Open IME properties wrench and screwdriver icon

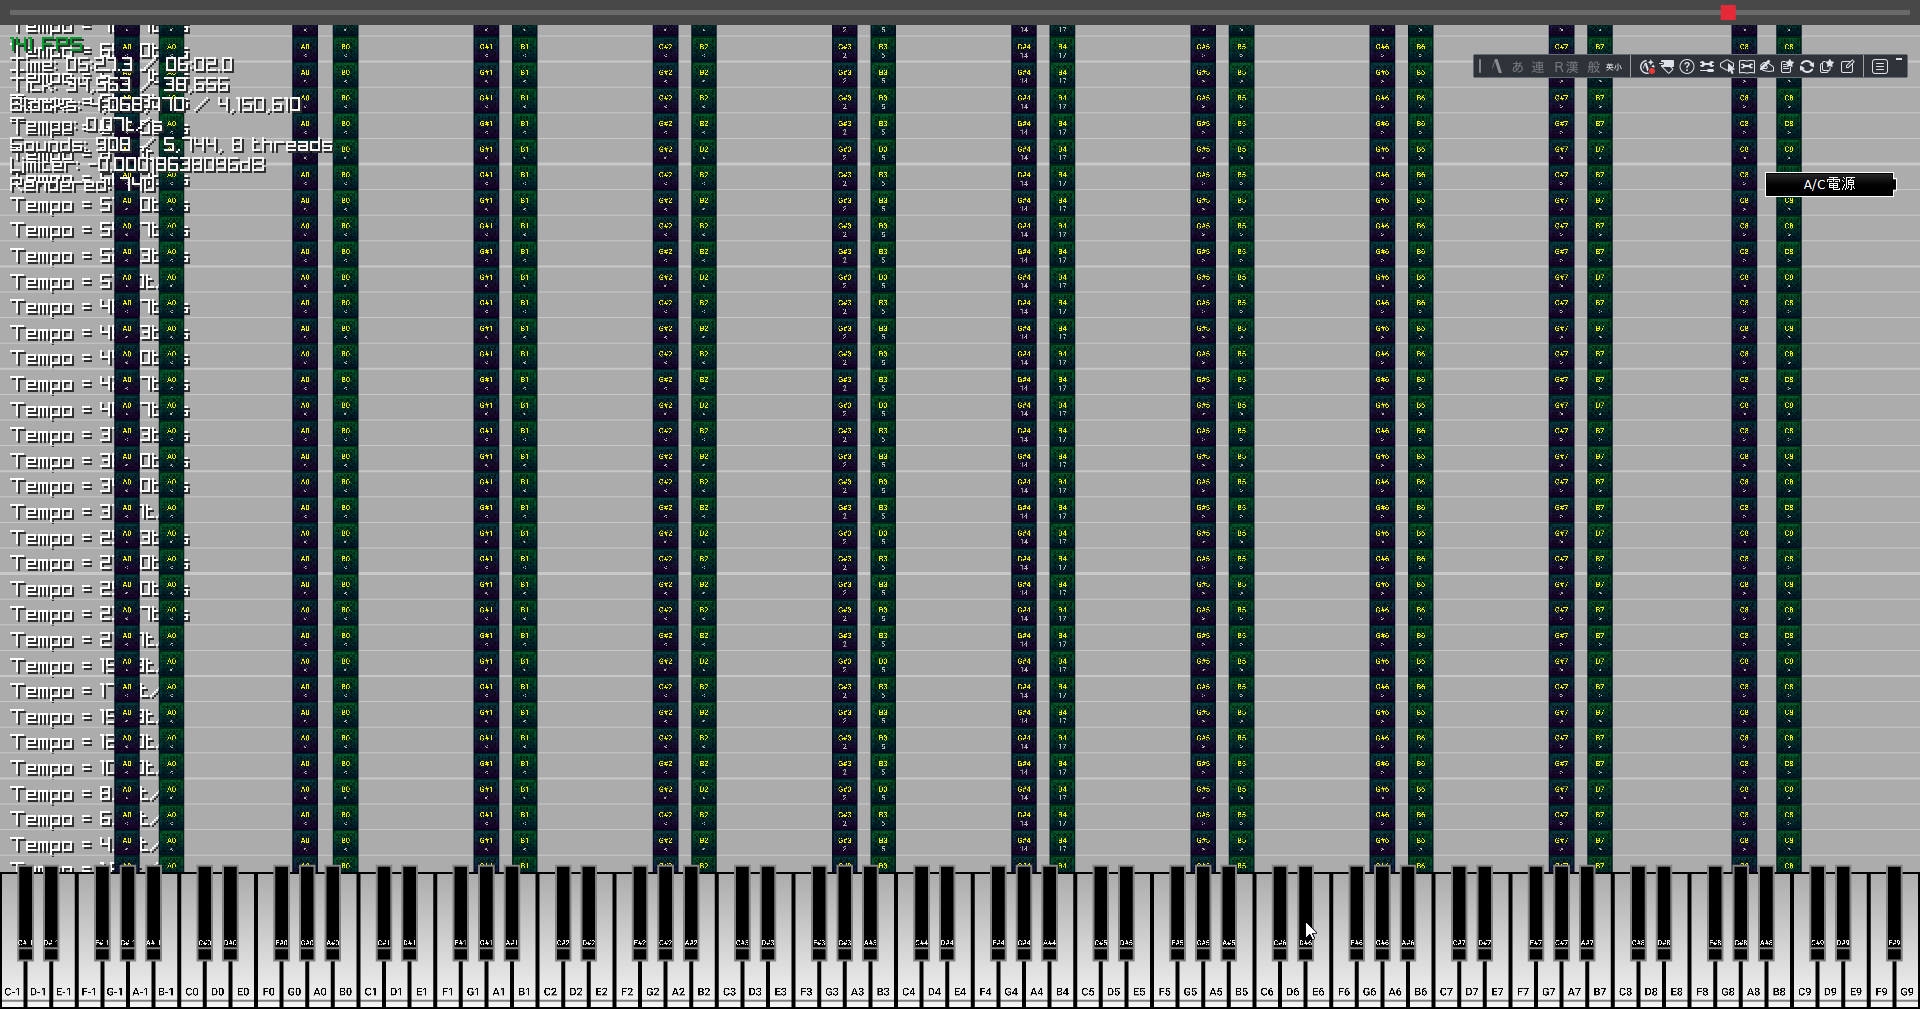(1707, 67)
